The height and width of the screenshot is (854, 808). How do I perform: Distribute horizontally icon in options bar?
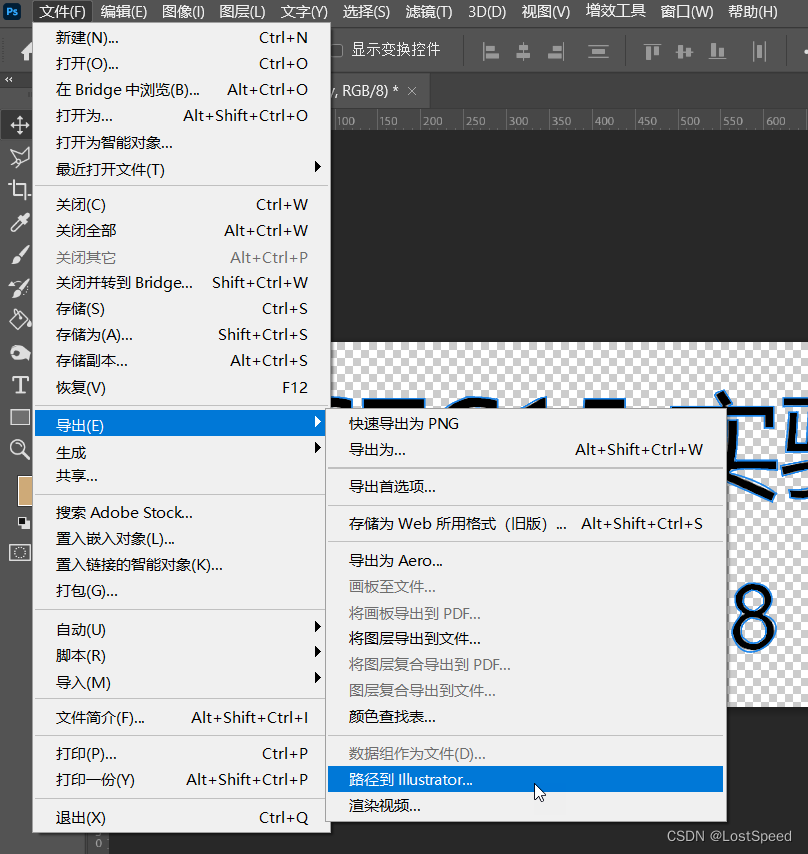(x=760, y=52)
